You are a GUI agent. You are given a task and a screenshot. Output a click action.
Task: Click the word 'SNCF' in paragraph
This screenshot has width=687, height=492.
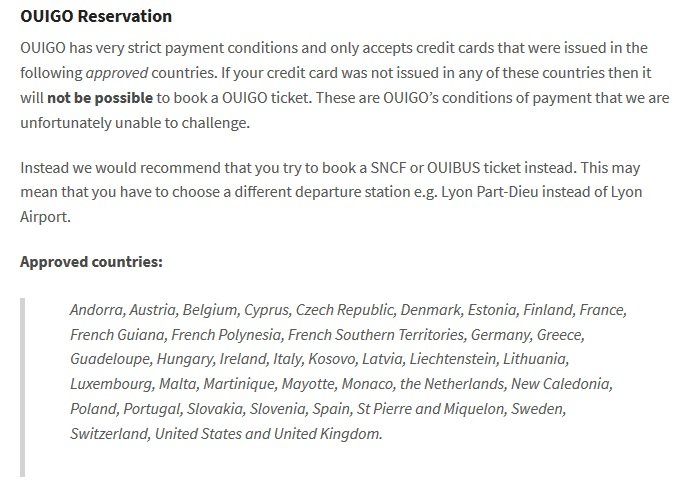coord(388,168)
